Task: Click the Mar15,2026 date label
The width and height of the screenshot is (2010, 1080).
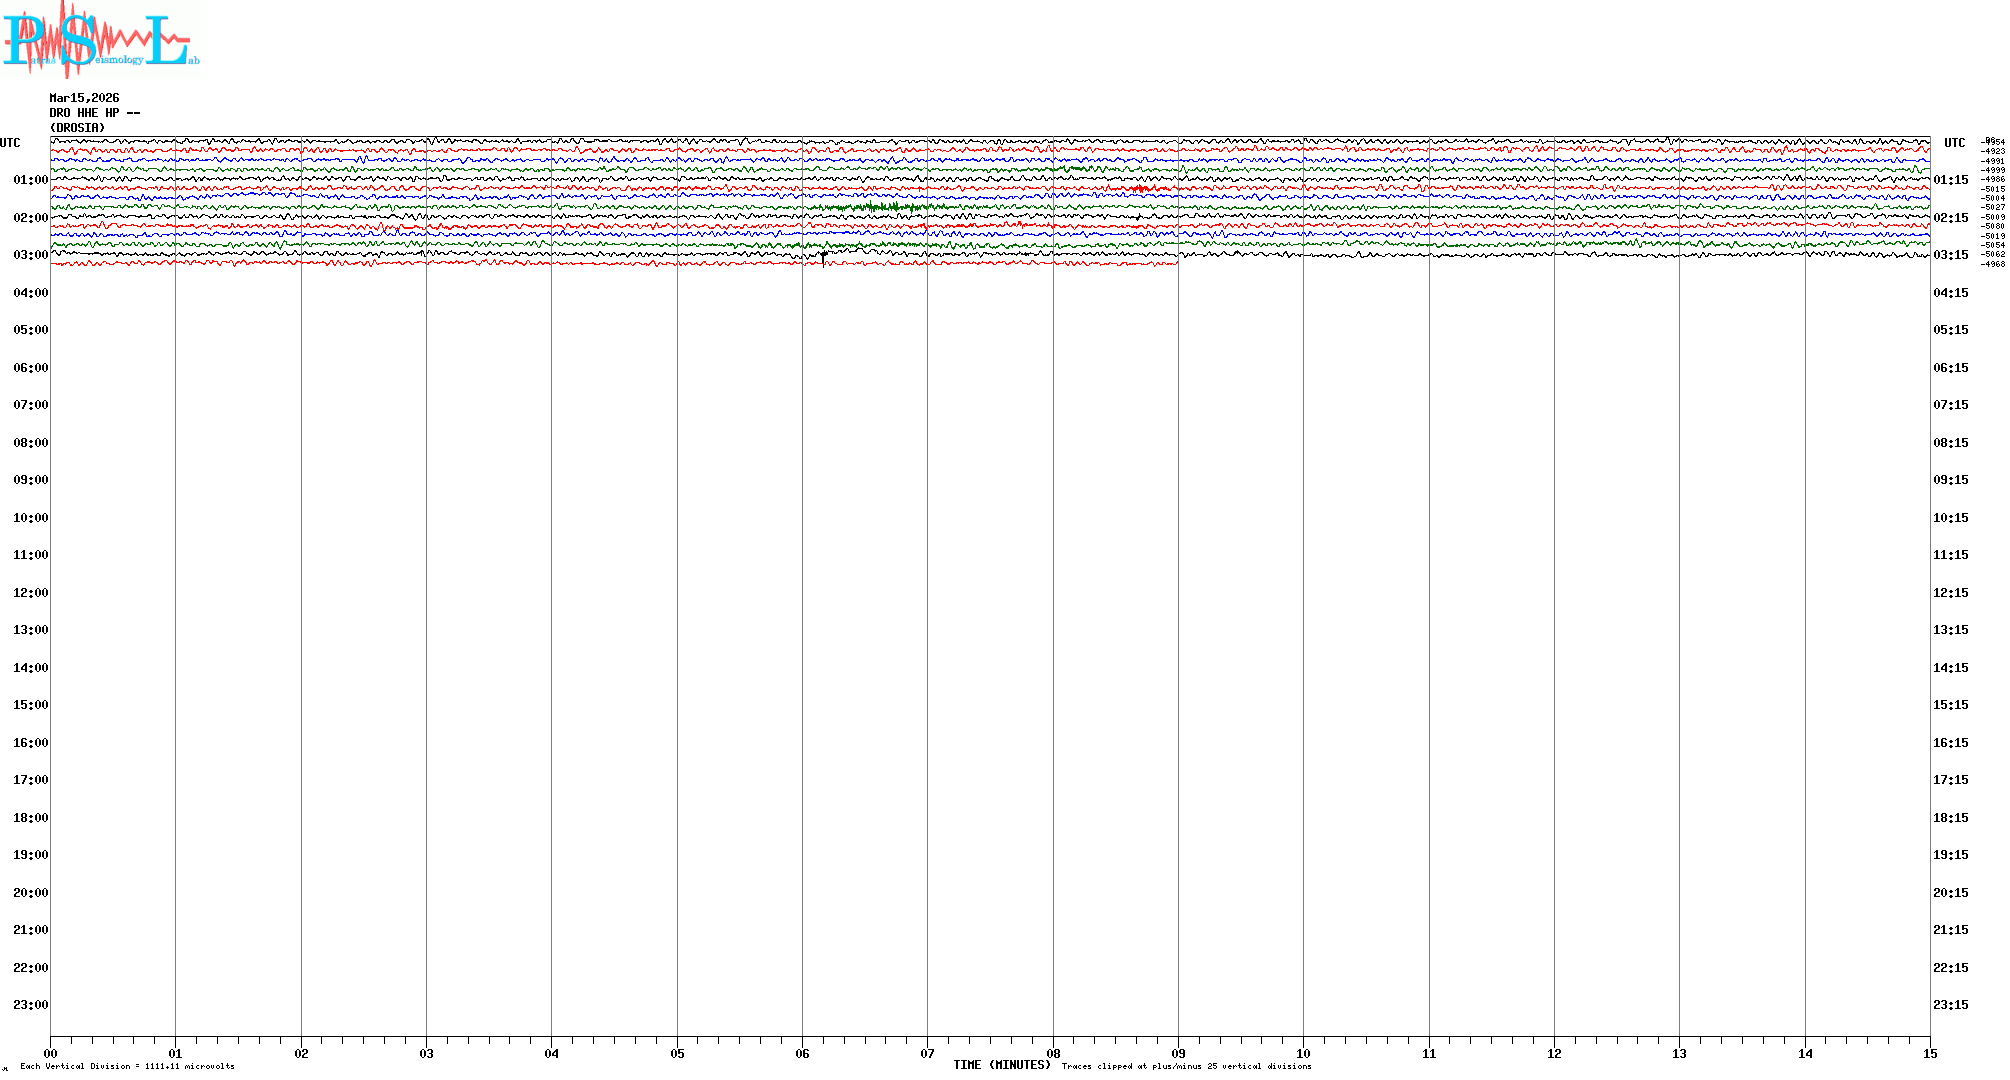Action: tap(84, 98)
